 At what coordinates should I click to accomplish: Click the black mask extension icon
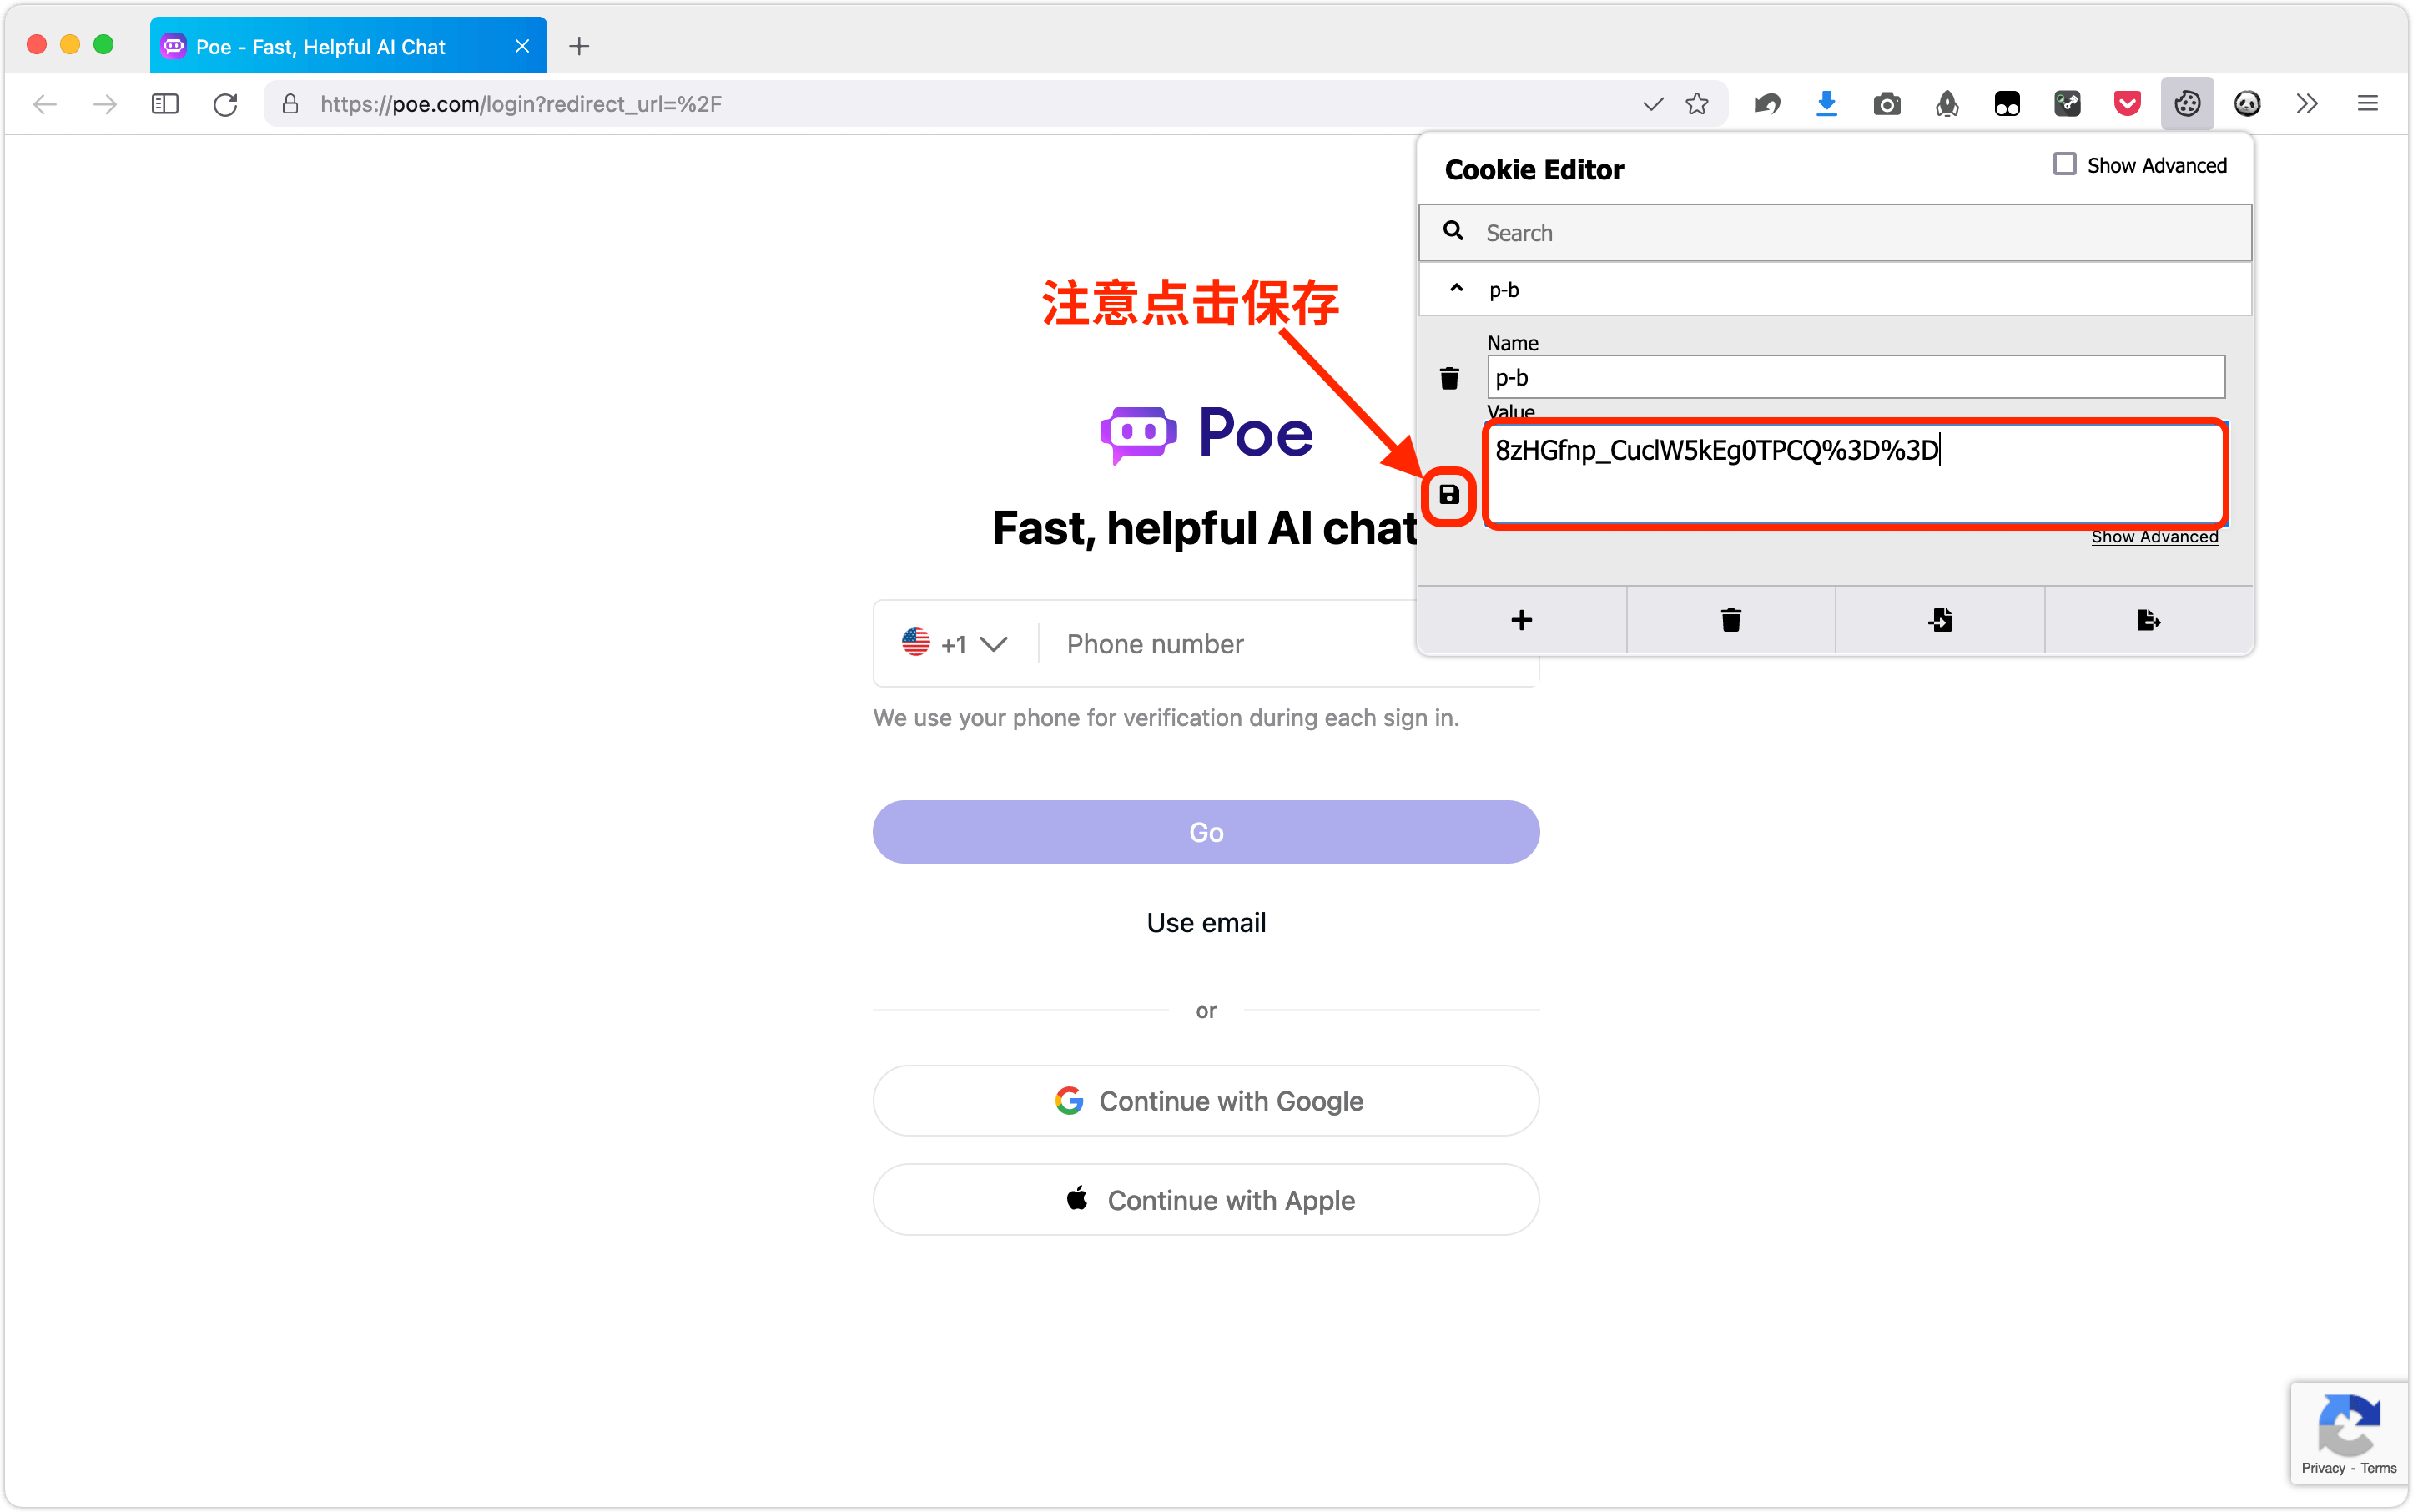[x=2007, y=104]
